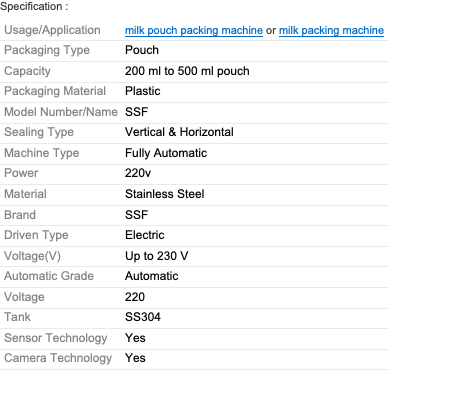Screen dimensions: 451x399
Task: Select the Usage/Application label
Action: (x=52, y=30)
